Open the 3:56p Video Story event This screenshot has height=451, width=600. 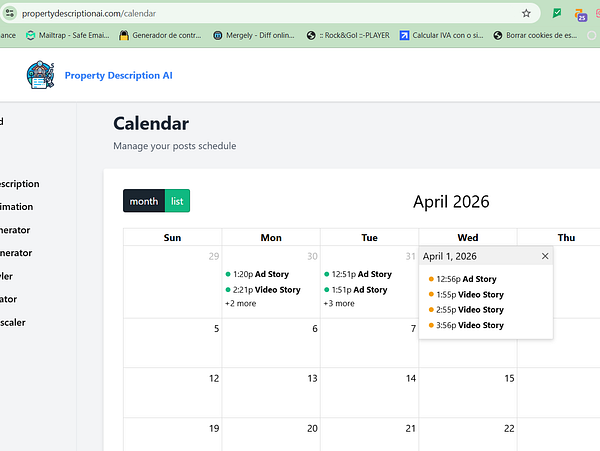[x=466, y=325]
